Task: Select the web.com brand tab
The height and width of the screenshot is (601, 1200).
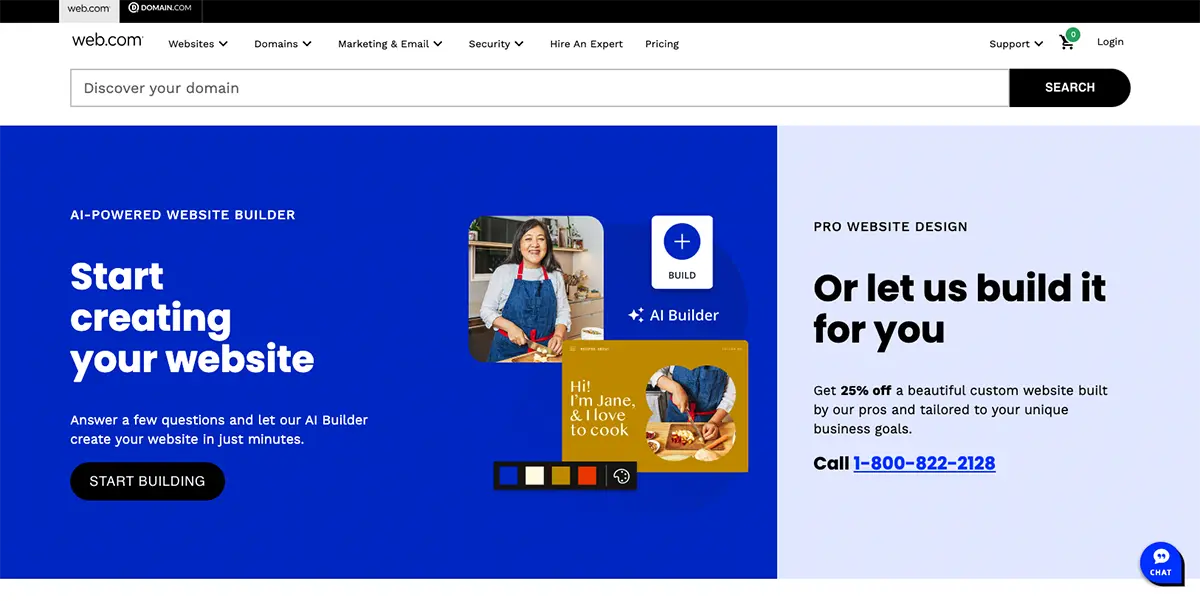Action: (89, 9)
